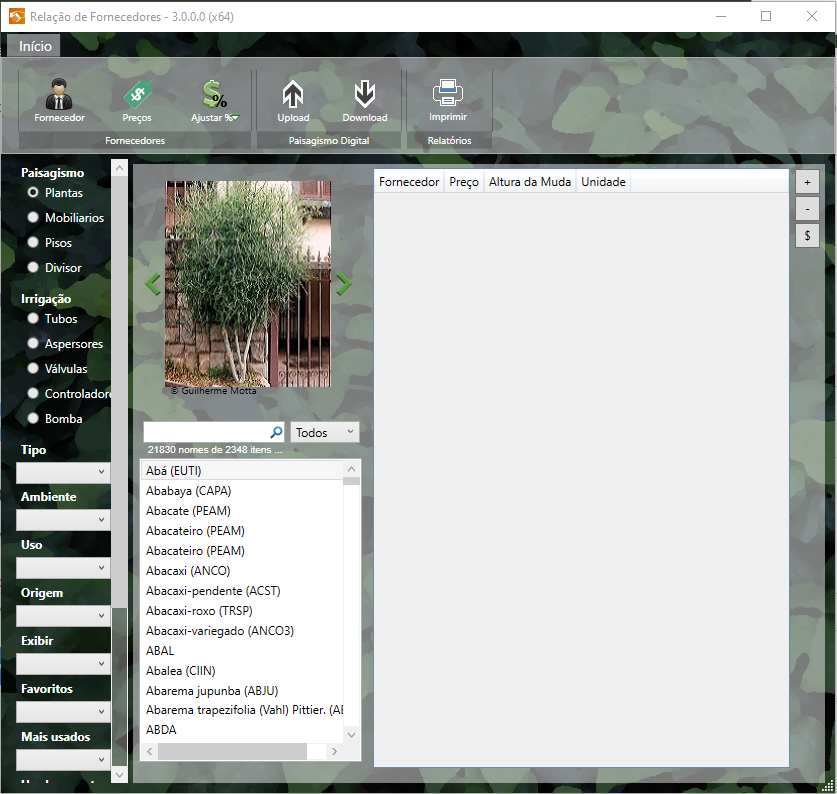Screen dimensions: 837x794
Task: Expand the Tipo dropdown
Action: pyautogui.click(x=63, y=472)
